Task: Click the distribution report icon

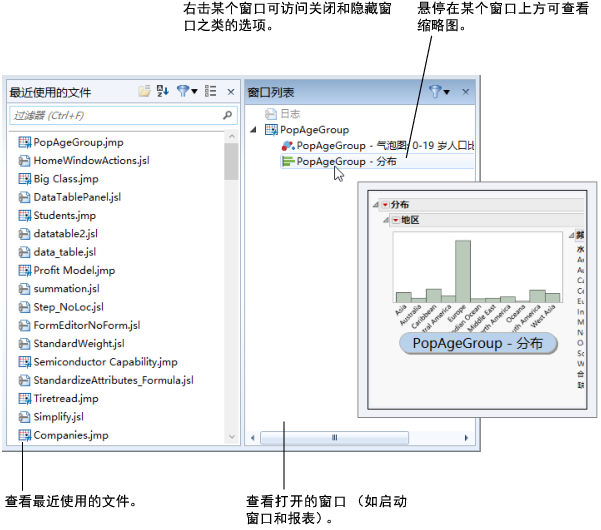Action: click(288, 162)
